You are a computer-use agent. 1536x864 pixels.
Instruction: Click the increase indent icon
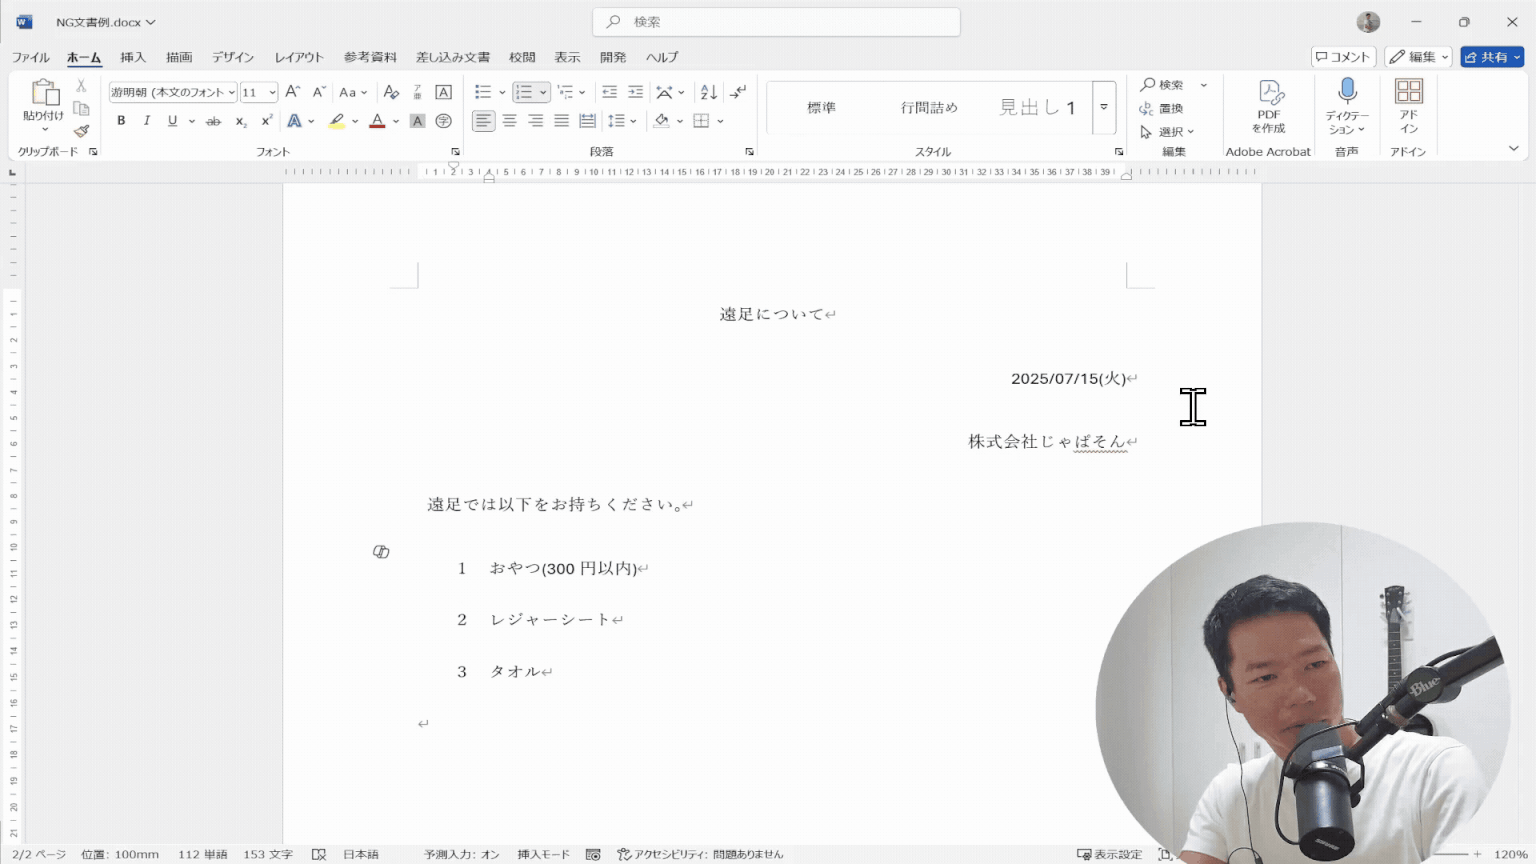[x=635, y=92]
